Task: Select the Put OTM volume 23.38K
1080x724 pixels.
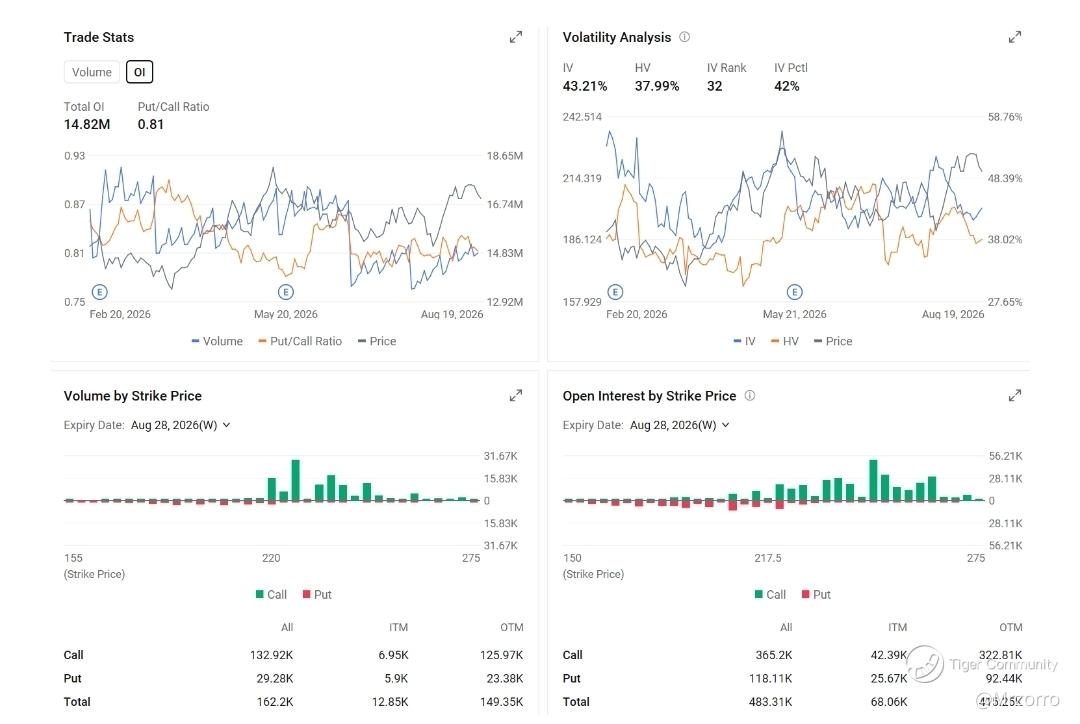Action: [x=505, y=679]
